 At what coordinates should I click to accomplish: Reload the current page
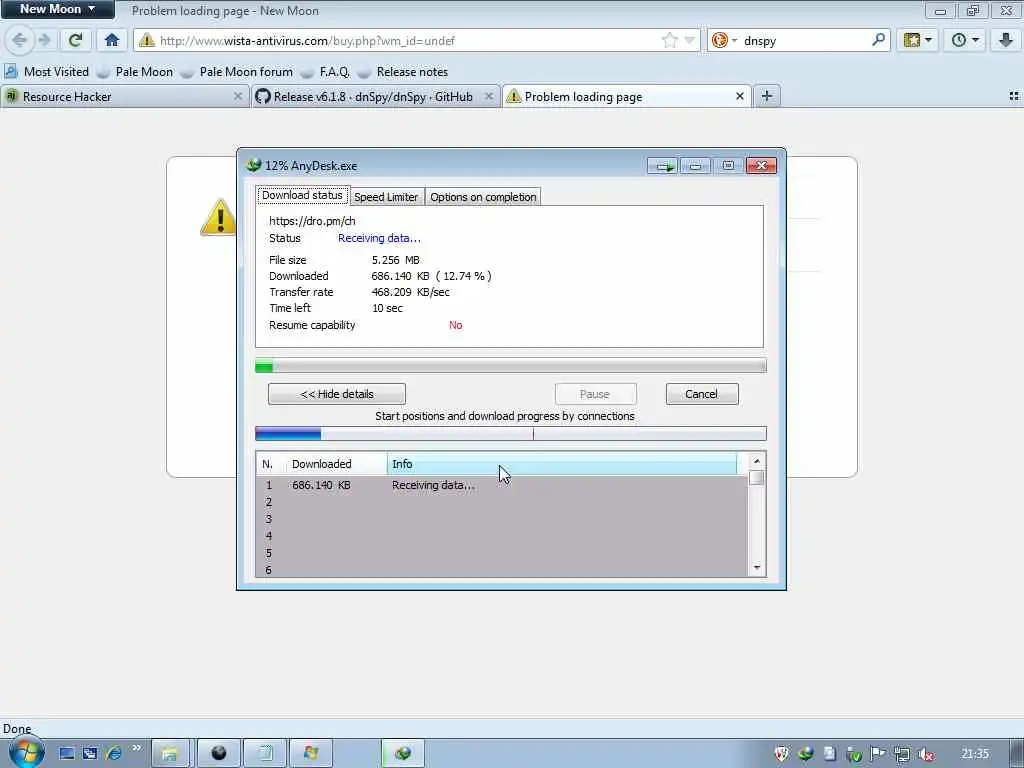point(75,40)
